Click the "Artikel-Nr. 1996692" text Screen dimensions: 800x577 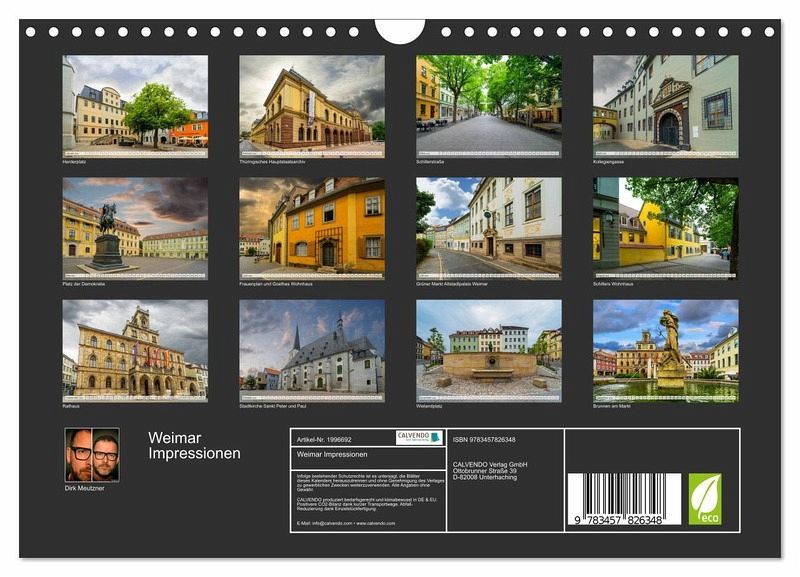(324, 439)
